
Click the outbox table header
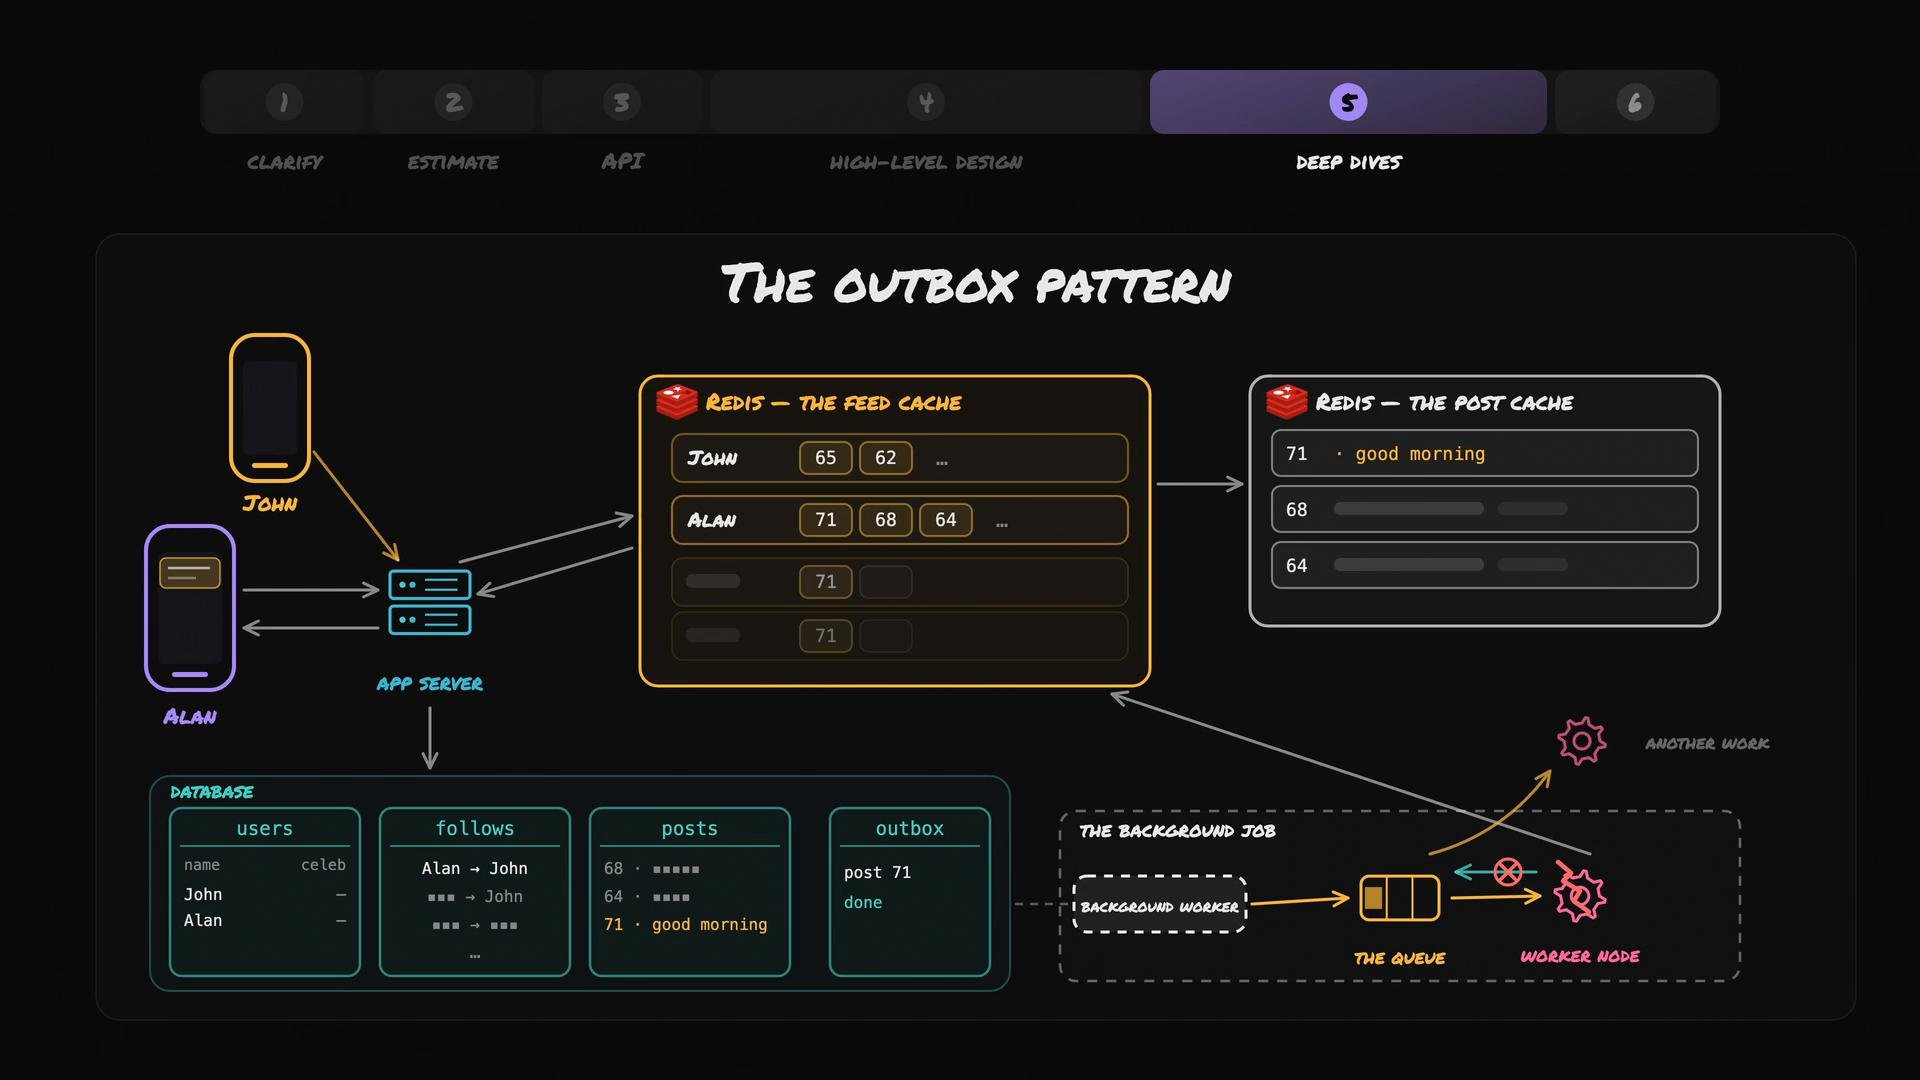point(910,829)
